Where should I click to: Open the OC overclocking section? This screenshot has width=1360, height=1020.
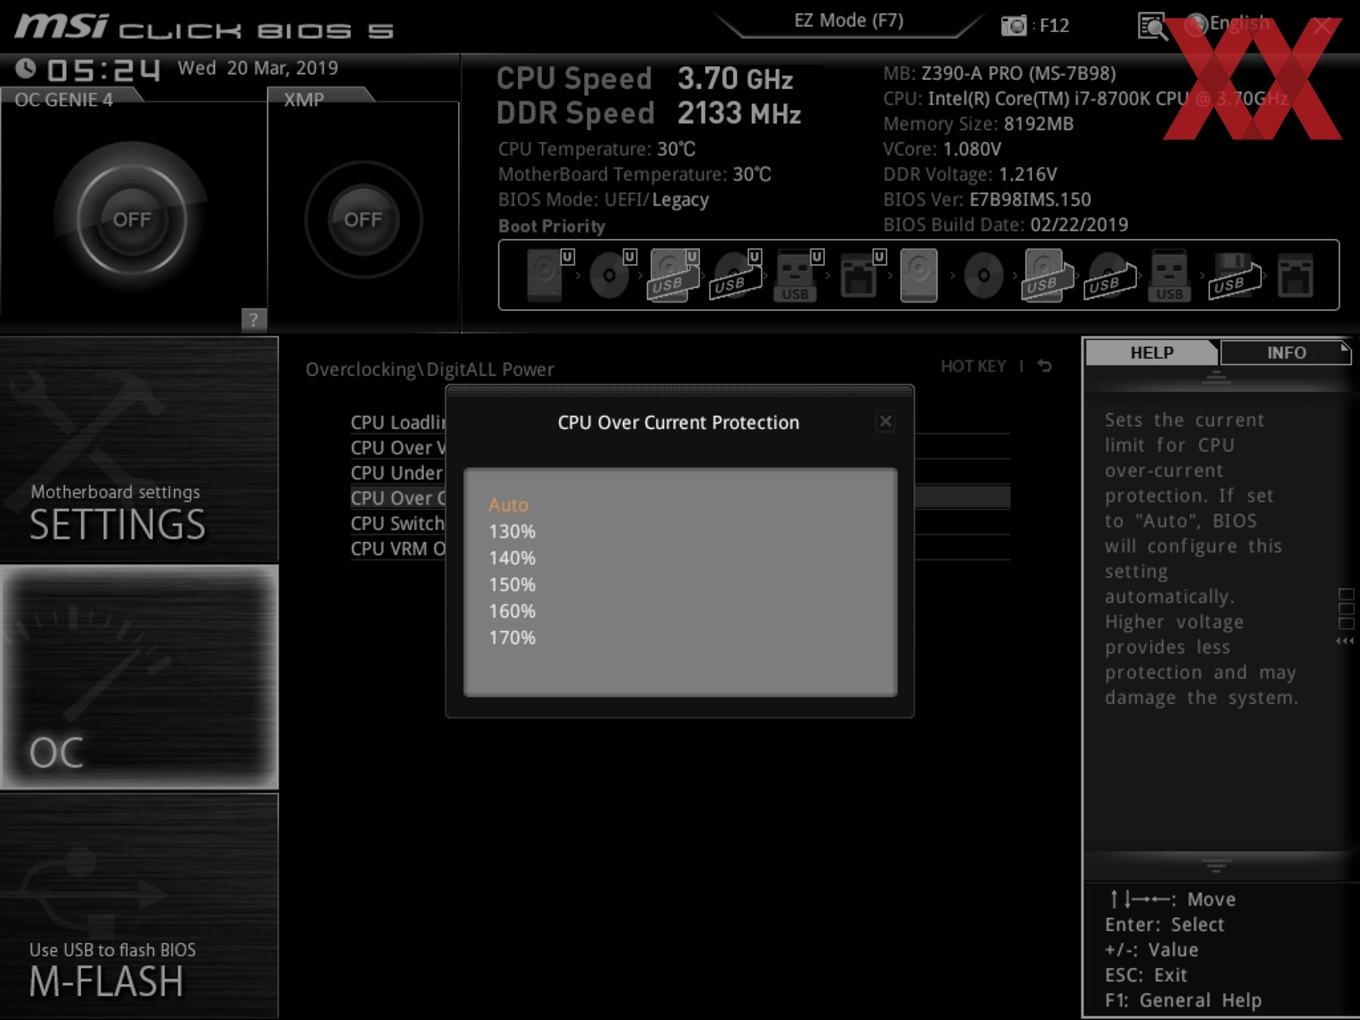coord(139,677)
